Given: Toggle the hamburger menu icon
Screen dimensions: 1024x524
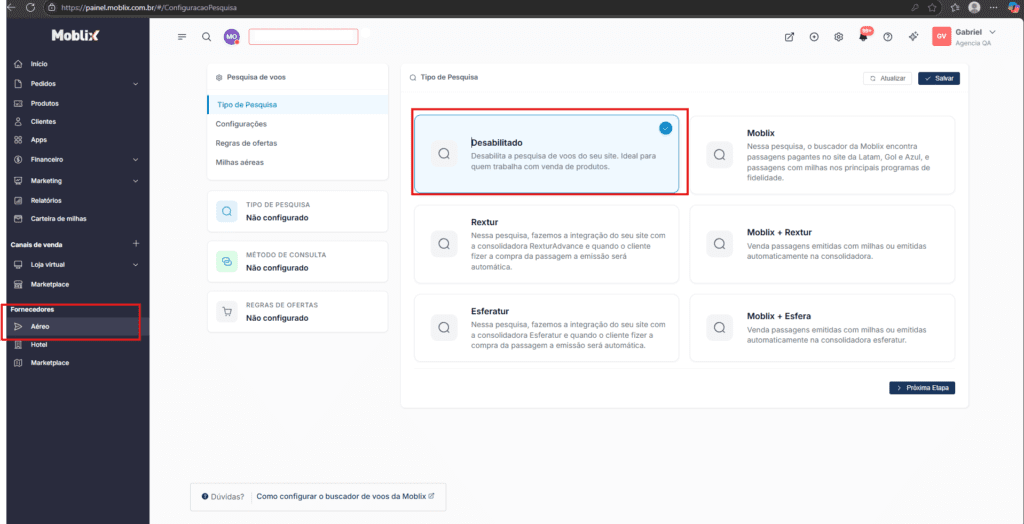Looking at the screenshot, I should 182,37.
